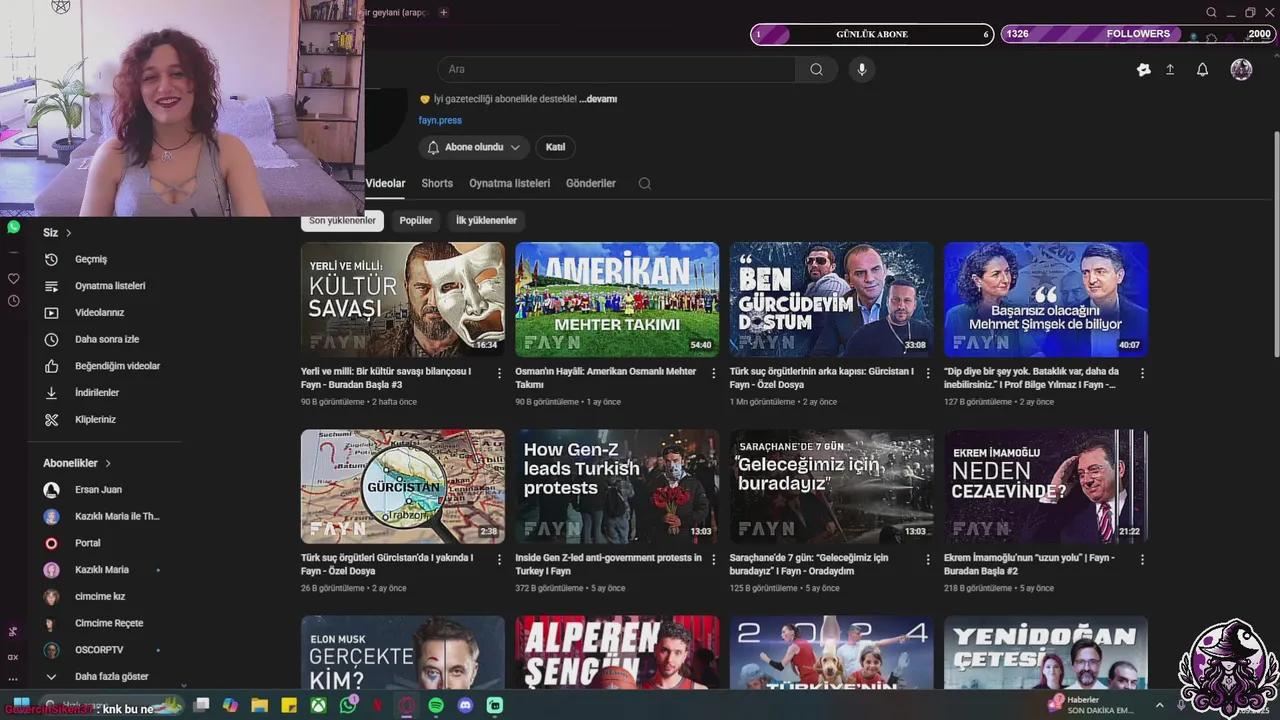Click the search magnifier button next to Ara
Viewport: 1280px width, 720px height.
[x=816, y=69]
